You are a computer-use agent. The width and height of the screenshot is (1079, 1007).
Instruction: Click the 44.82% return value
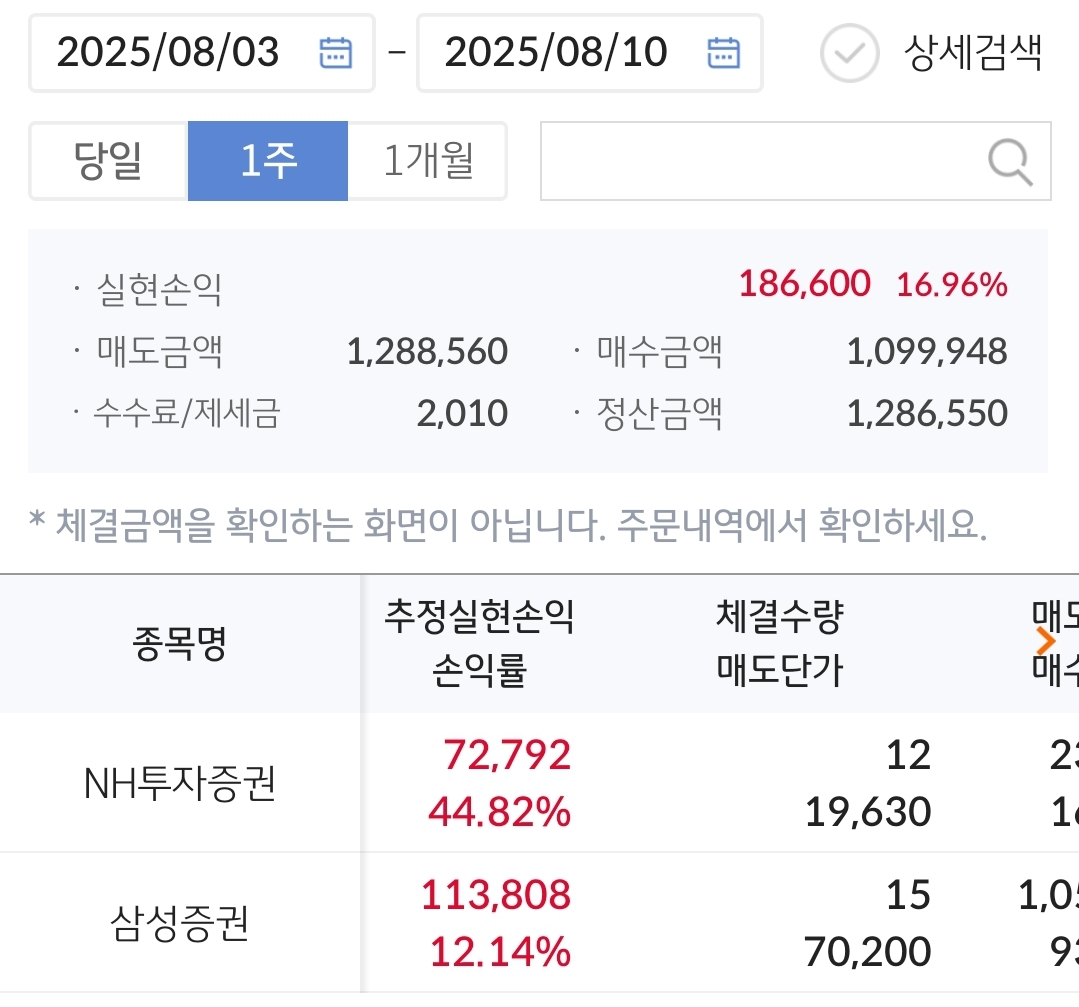[x=500, y=812]
